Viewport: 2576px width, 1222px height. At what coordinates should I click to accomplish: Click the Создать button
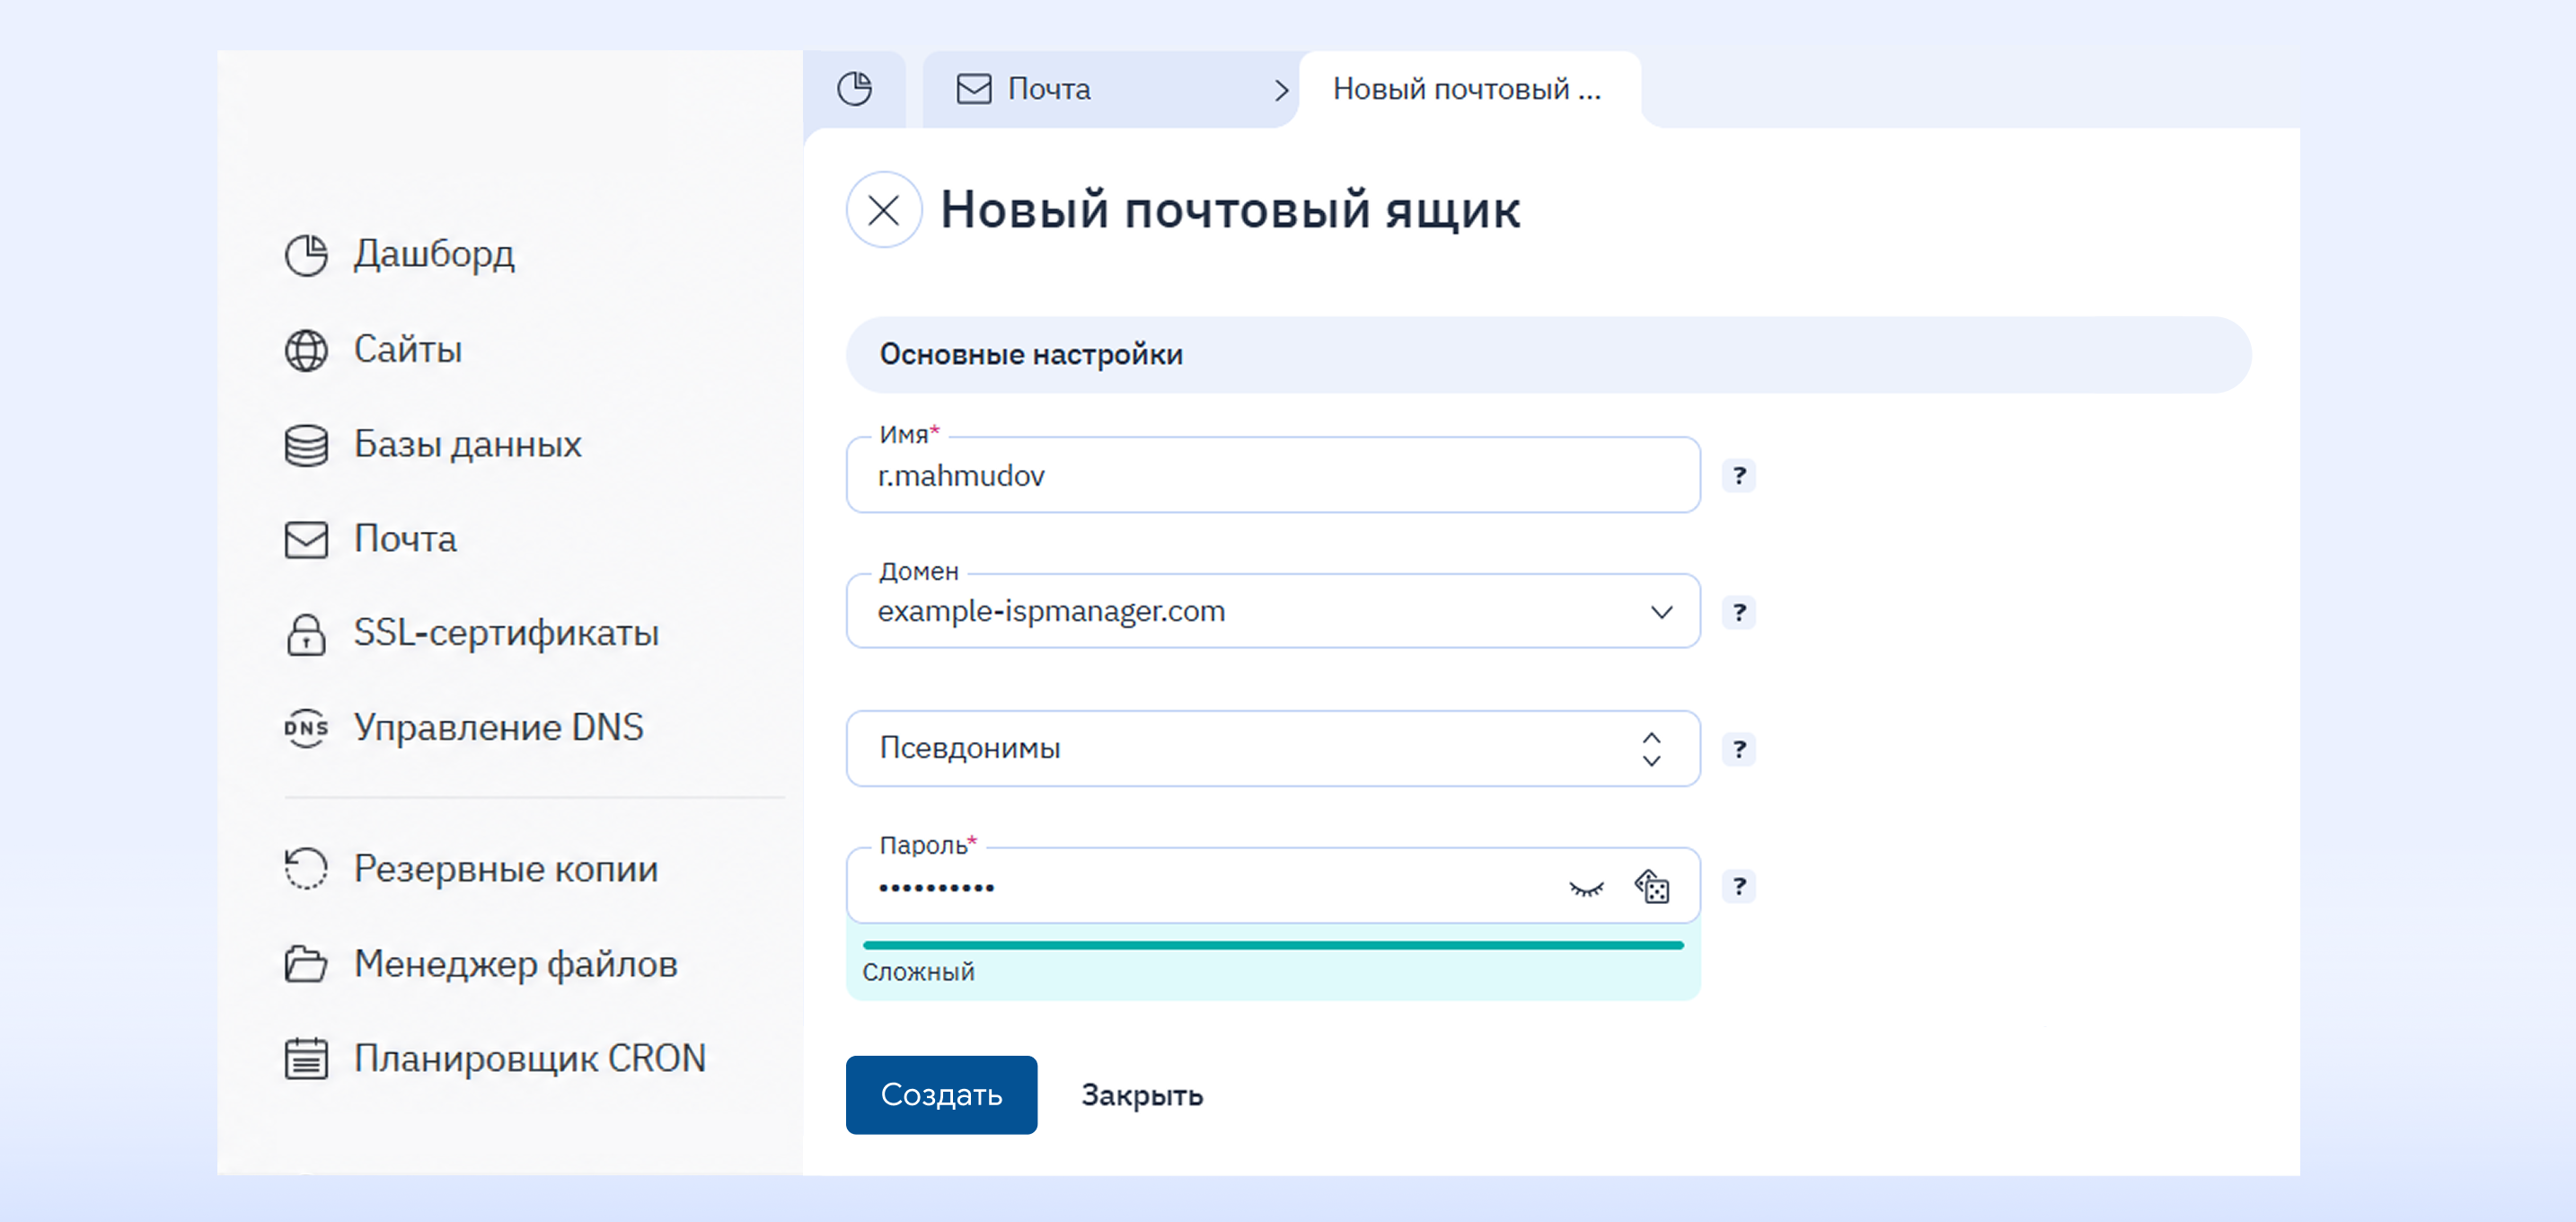[941, 1095]
